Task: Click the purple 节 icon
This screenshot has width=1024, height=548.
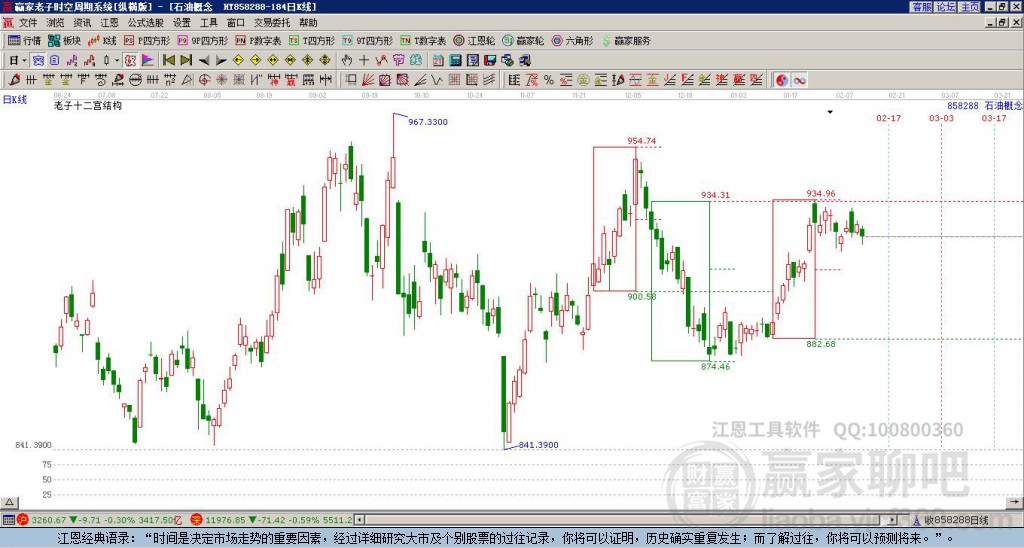Action: (398, 61)
